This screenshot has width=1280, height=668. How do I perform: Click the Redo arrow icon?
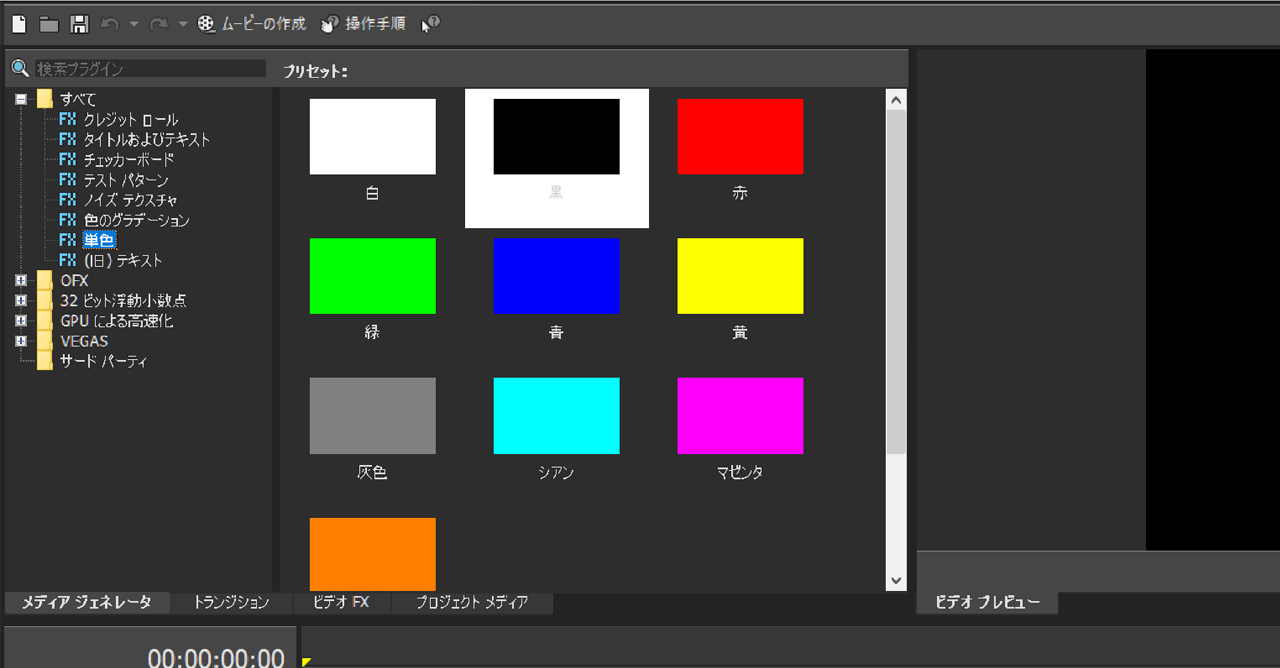(158, 24)
